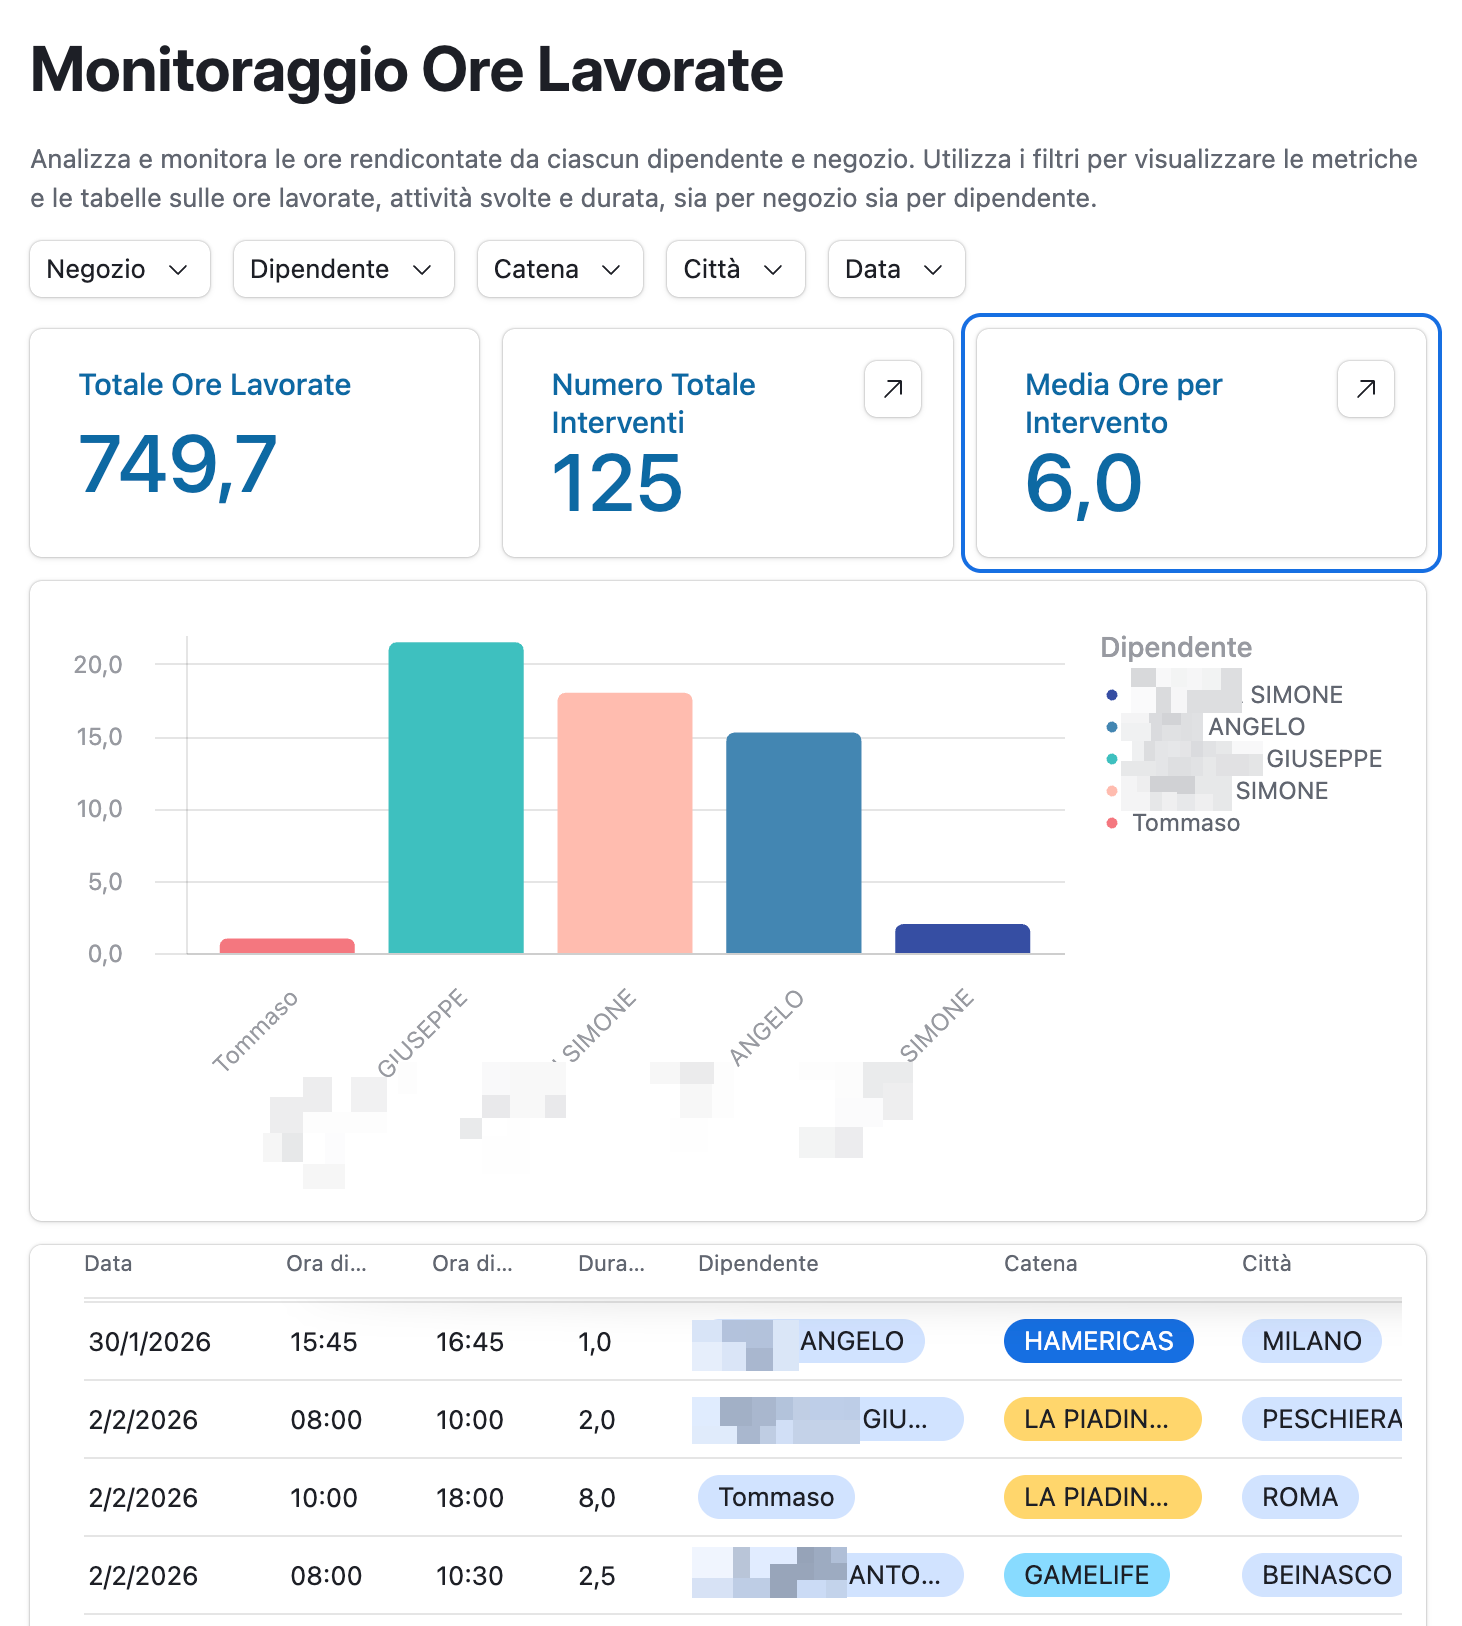This screenshot has width=1462, height=1626.
Task: Click pink SIMONE legend dot
Action: tap(1112, 791)
